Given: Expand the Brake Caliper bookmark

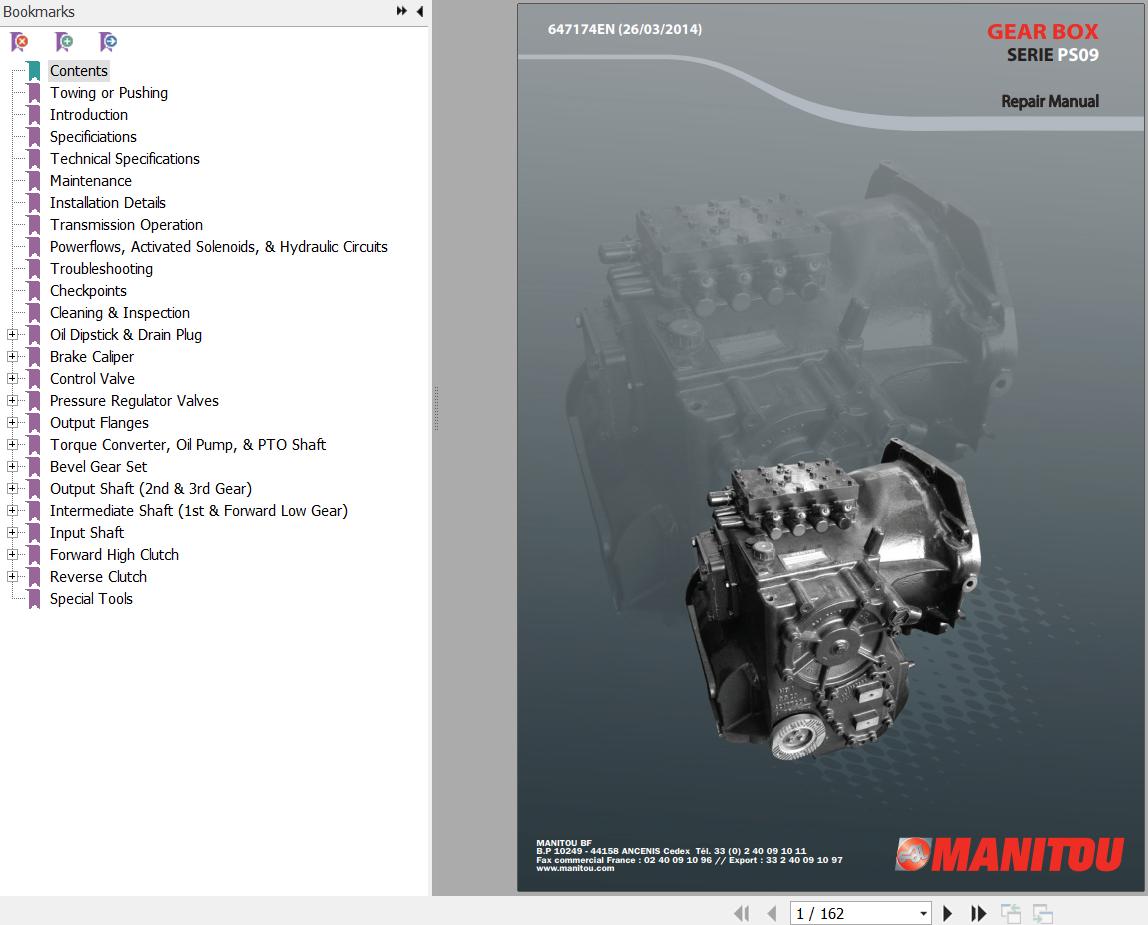Looking at the screenshot, I should click(12, 357).
